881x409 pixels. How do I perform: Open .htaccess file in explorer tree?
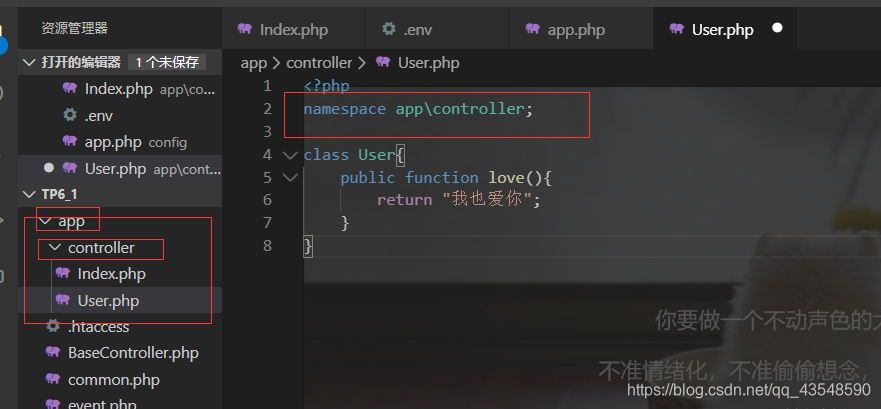pos(120,327)
